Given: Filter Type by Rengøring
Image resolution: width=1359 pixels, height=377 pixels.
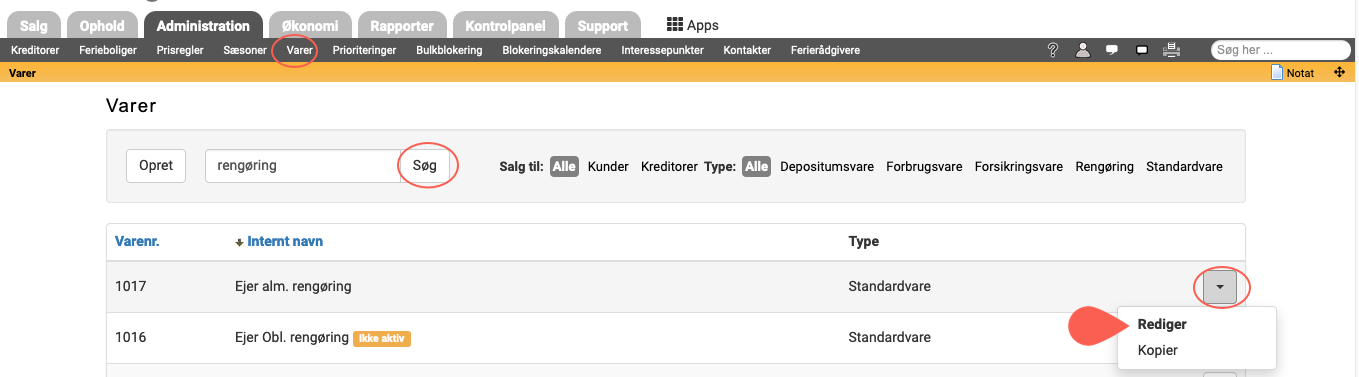Looking at the screenshot, I should click(1104, 167).
